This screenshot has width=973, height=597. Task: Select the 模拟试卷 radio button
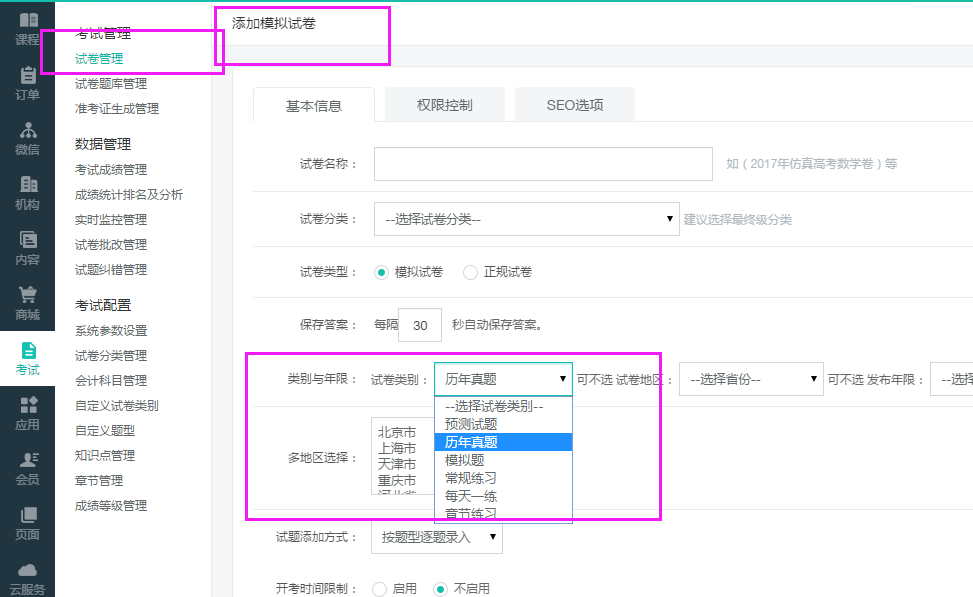pyautogui.click(x=381, y=272)
